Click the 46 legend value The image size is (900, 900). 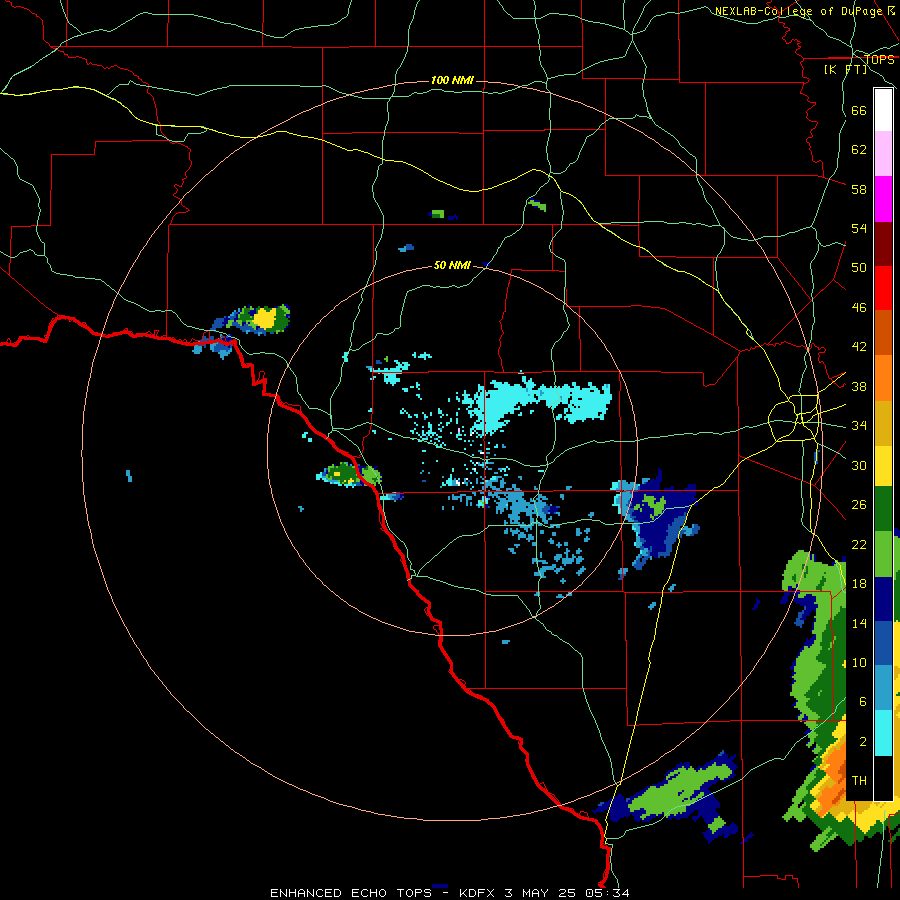pos(859,308)
